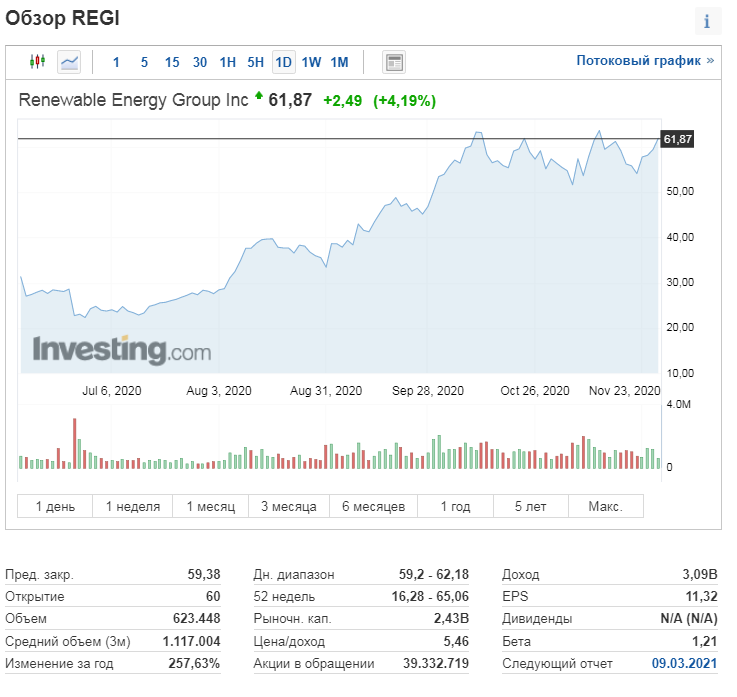The image size is (737, 697).
Task: Open next report date 09.03.2021
Action: tap(684, 663)
